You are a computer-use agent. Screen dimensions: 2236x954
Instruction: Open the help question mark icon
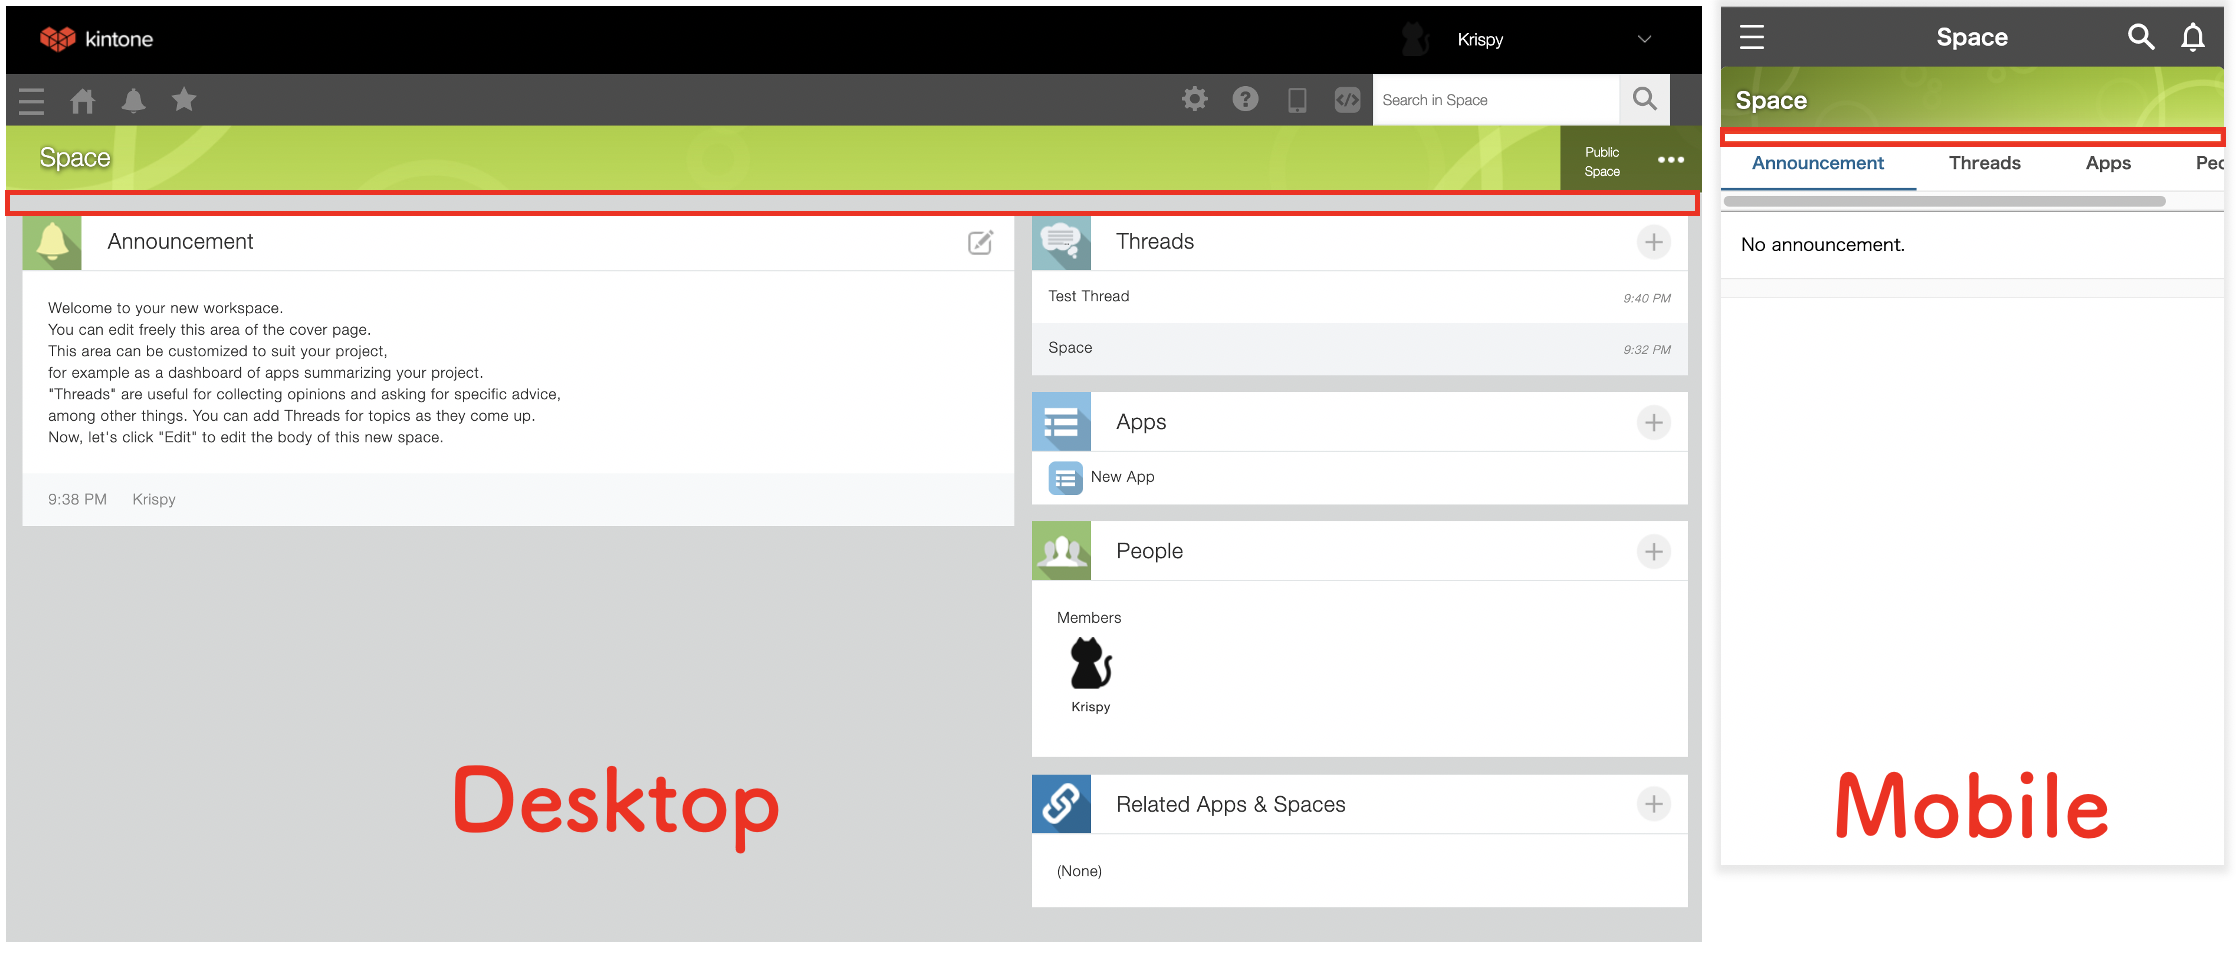coord(1245,100)
